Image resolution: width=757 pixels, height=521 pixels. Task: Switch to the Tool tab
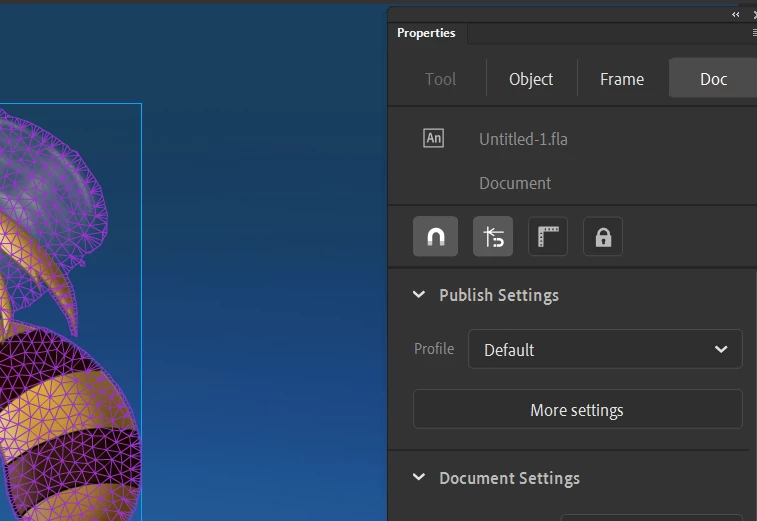pos(440,79)
